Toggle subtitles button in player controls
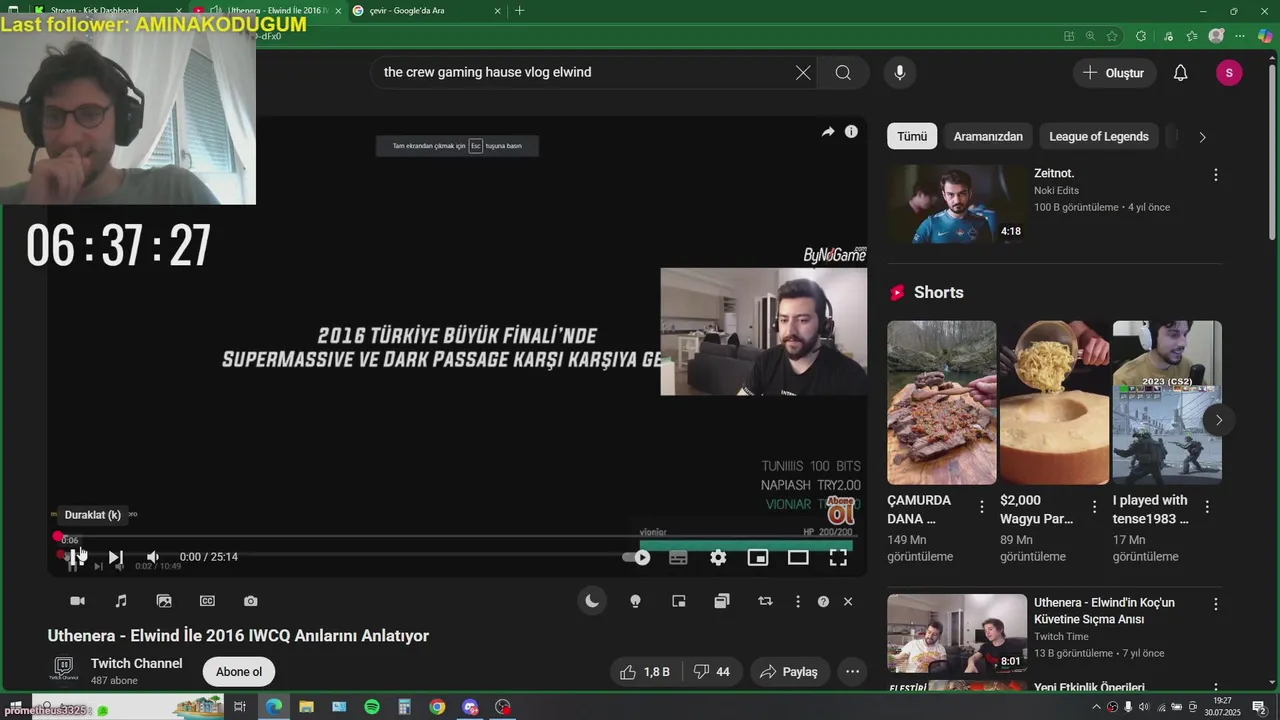 tap(678, 558)
